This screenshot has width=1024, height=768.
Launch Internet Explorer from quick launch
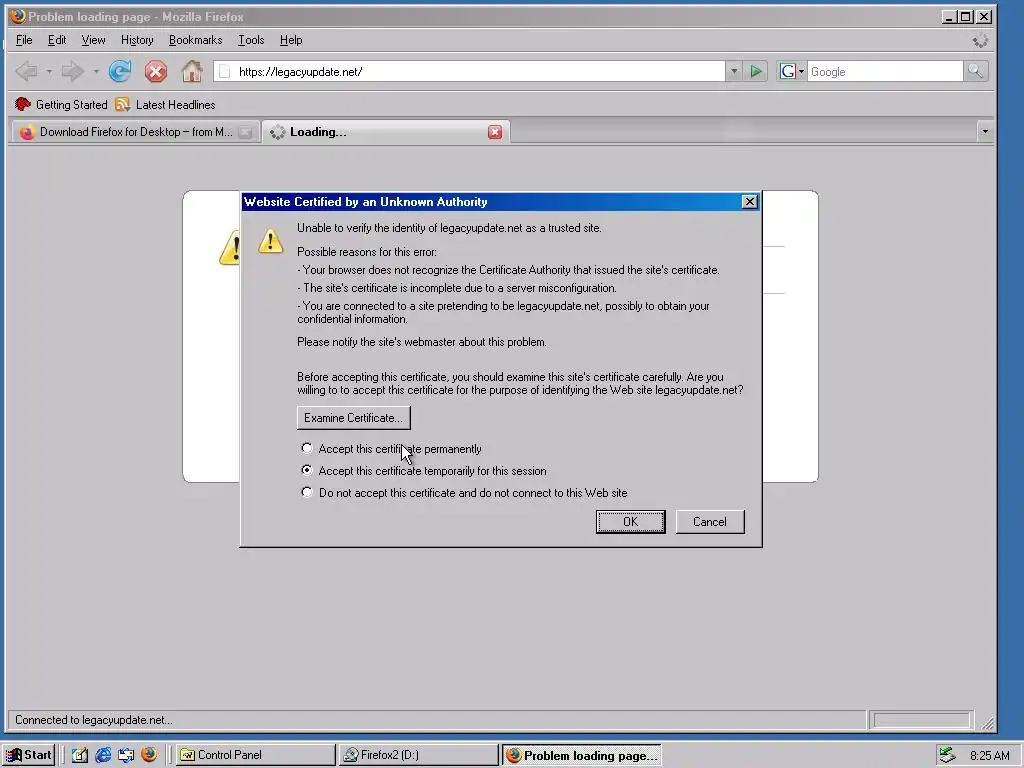tap(103, 755)
